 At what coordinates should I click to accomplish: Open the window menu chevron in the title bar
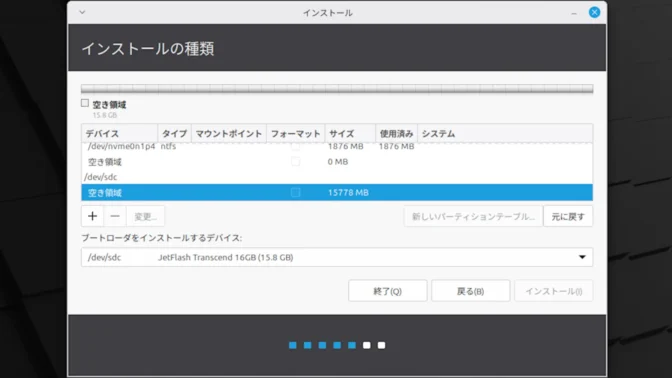(x=82, y=12)
